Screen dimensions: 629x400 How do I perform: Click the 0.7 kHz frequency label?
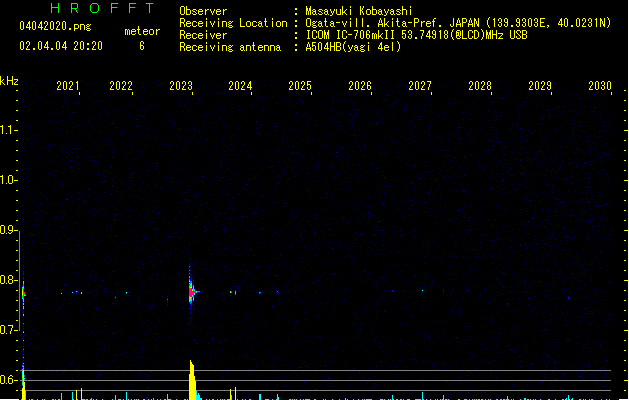(7, 330)
